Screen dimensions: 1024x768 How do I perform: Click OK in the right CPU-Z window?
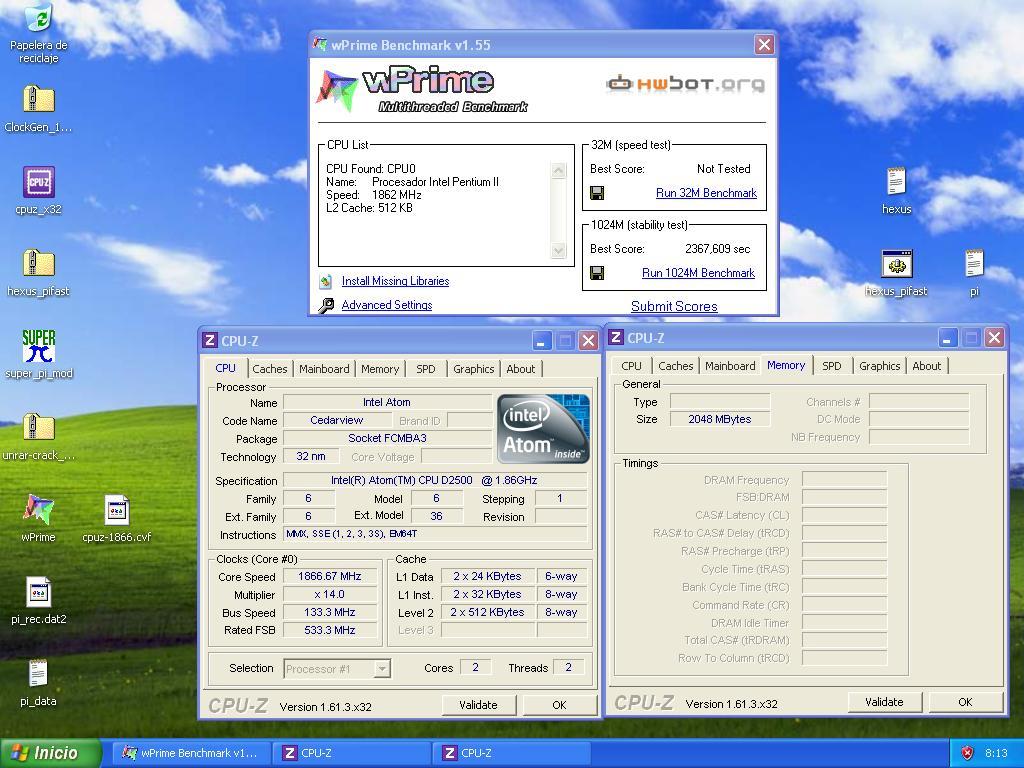pyautogui.click(x=965, y=702)
